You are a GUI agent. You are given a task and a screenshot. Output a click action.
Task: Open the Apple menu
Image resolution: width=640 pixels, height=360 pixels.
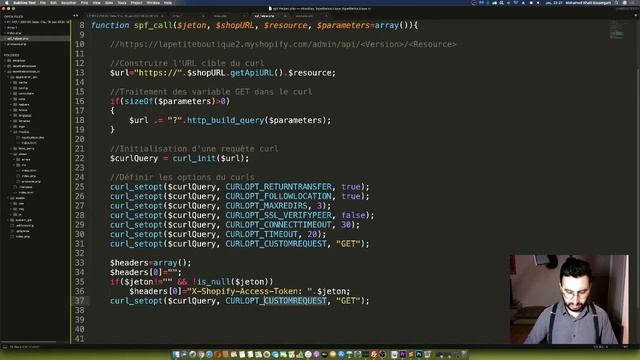tap(7, 2)
